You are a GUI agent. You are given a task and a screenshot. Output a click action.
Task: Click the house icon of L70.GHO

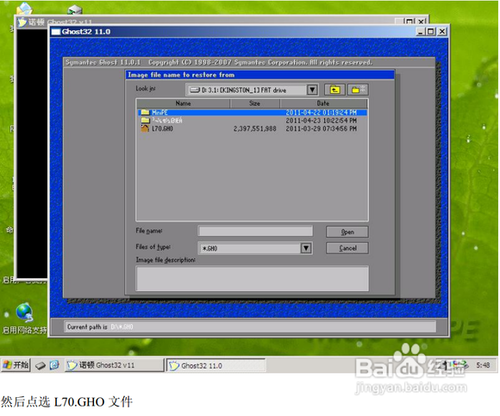(x=145, y=128)
